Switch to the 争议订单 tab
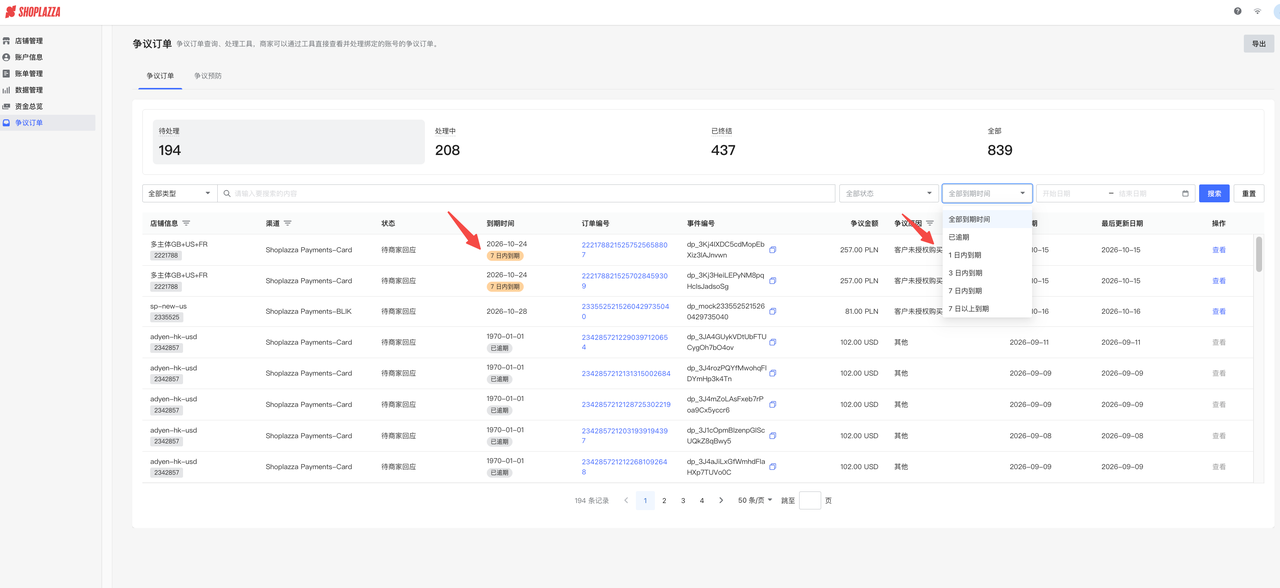 [160, 76]
